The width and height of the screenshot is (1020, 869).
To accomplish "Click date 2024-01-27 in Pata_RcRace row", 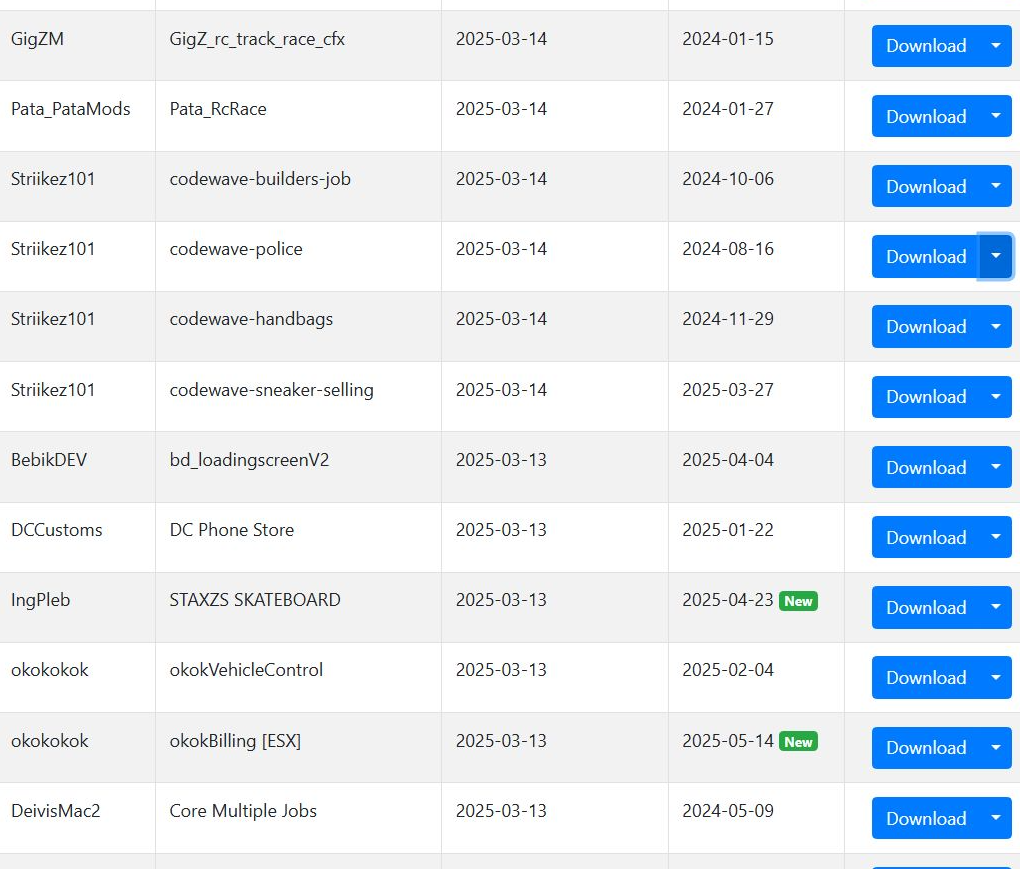I will (728, 109).
